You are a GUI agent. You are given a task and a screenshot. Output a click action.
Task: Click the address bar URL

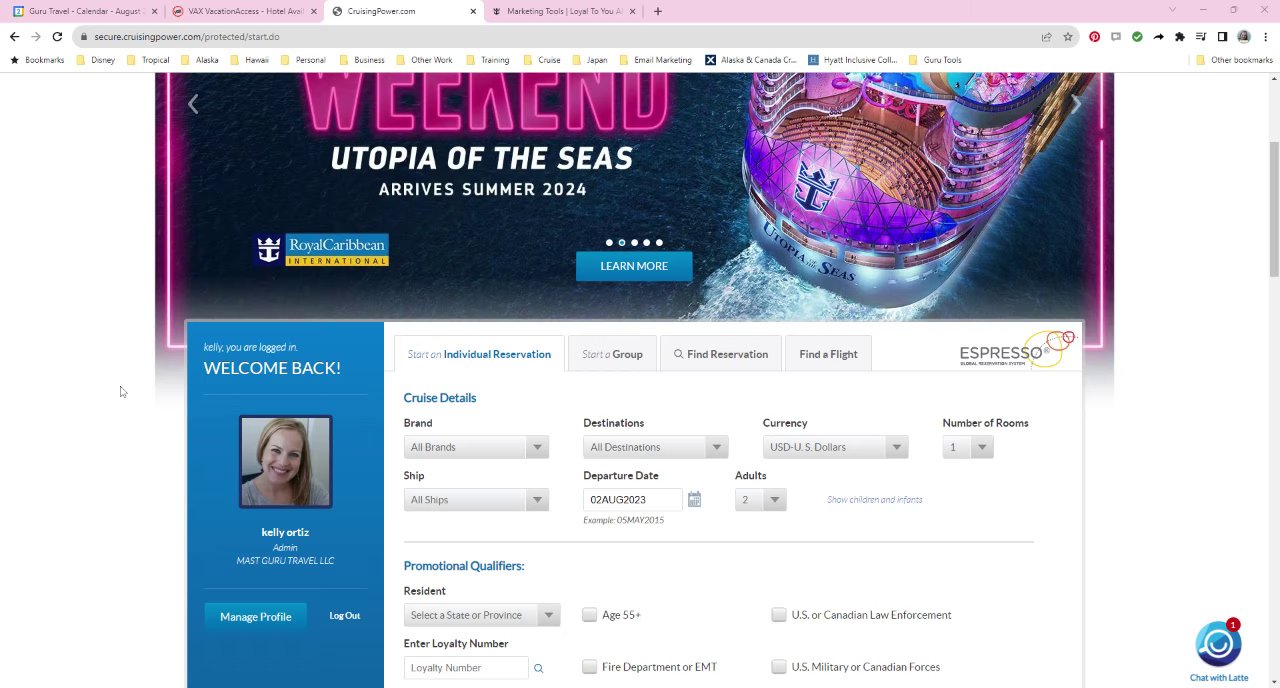click(x=186, y=37)
